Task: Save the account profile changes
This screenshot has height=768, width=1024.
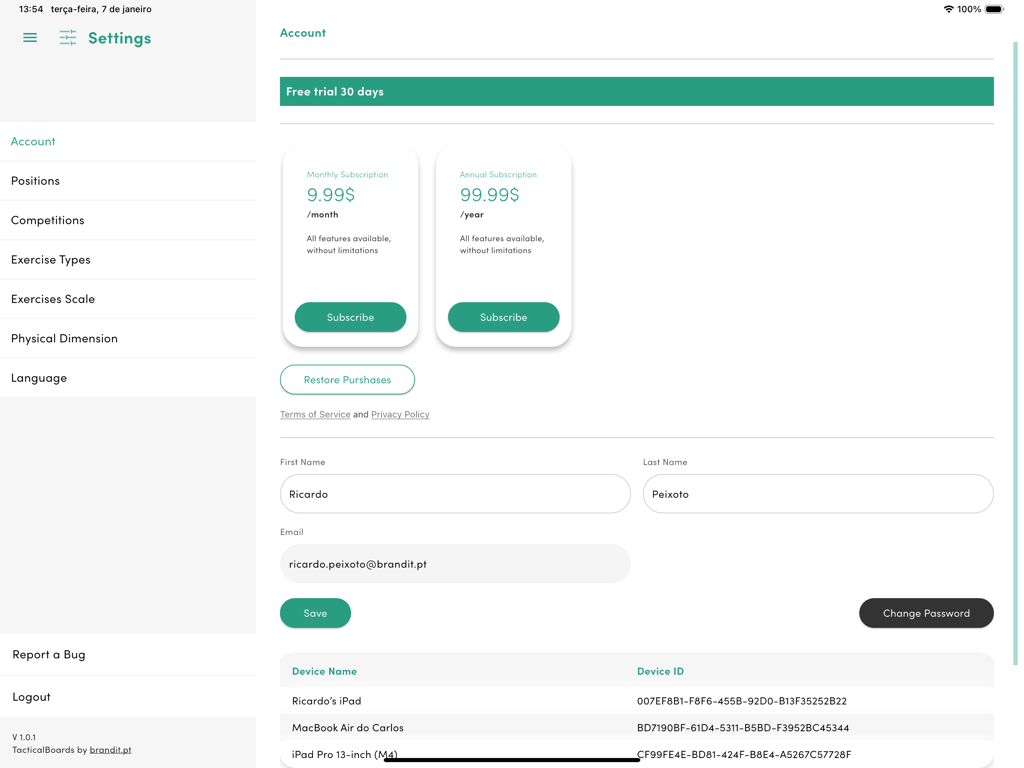Action: pos(315,613)
